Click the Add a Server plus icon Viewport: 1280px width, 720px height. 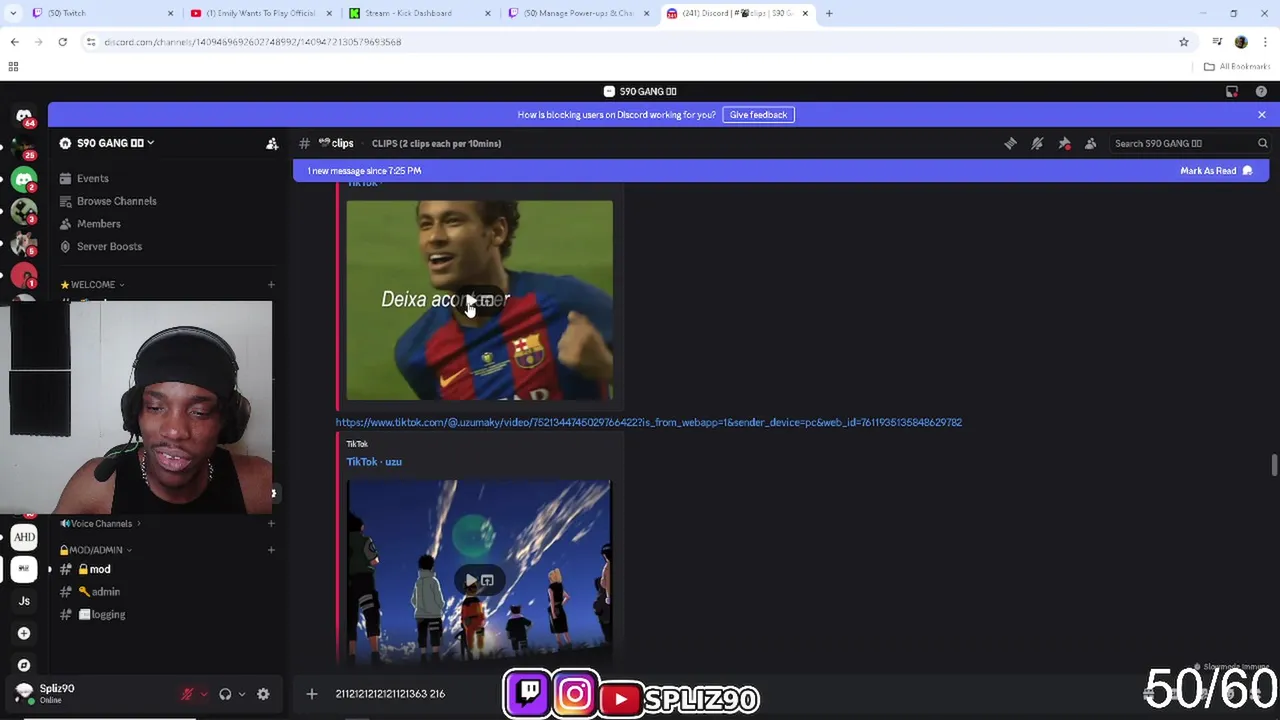(24, 633)
